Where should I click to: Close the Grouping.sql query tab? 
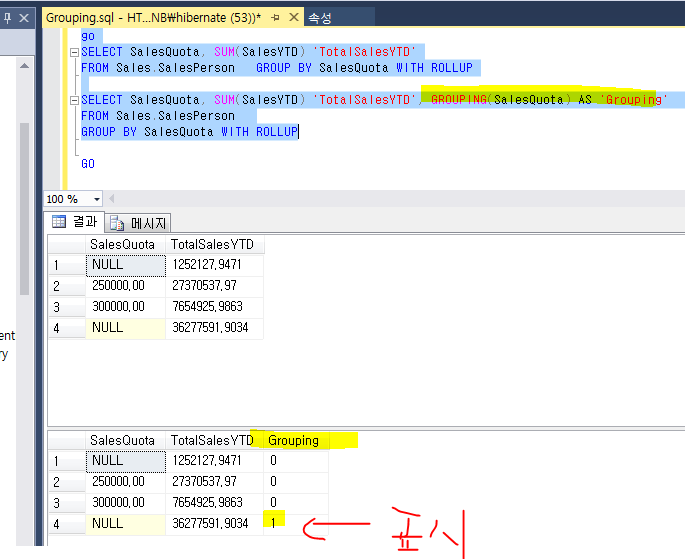[x=294, y=17]
